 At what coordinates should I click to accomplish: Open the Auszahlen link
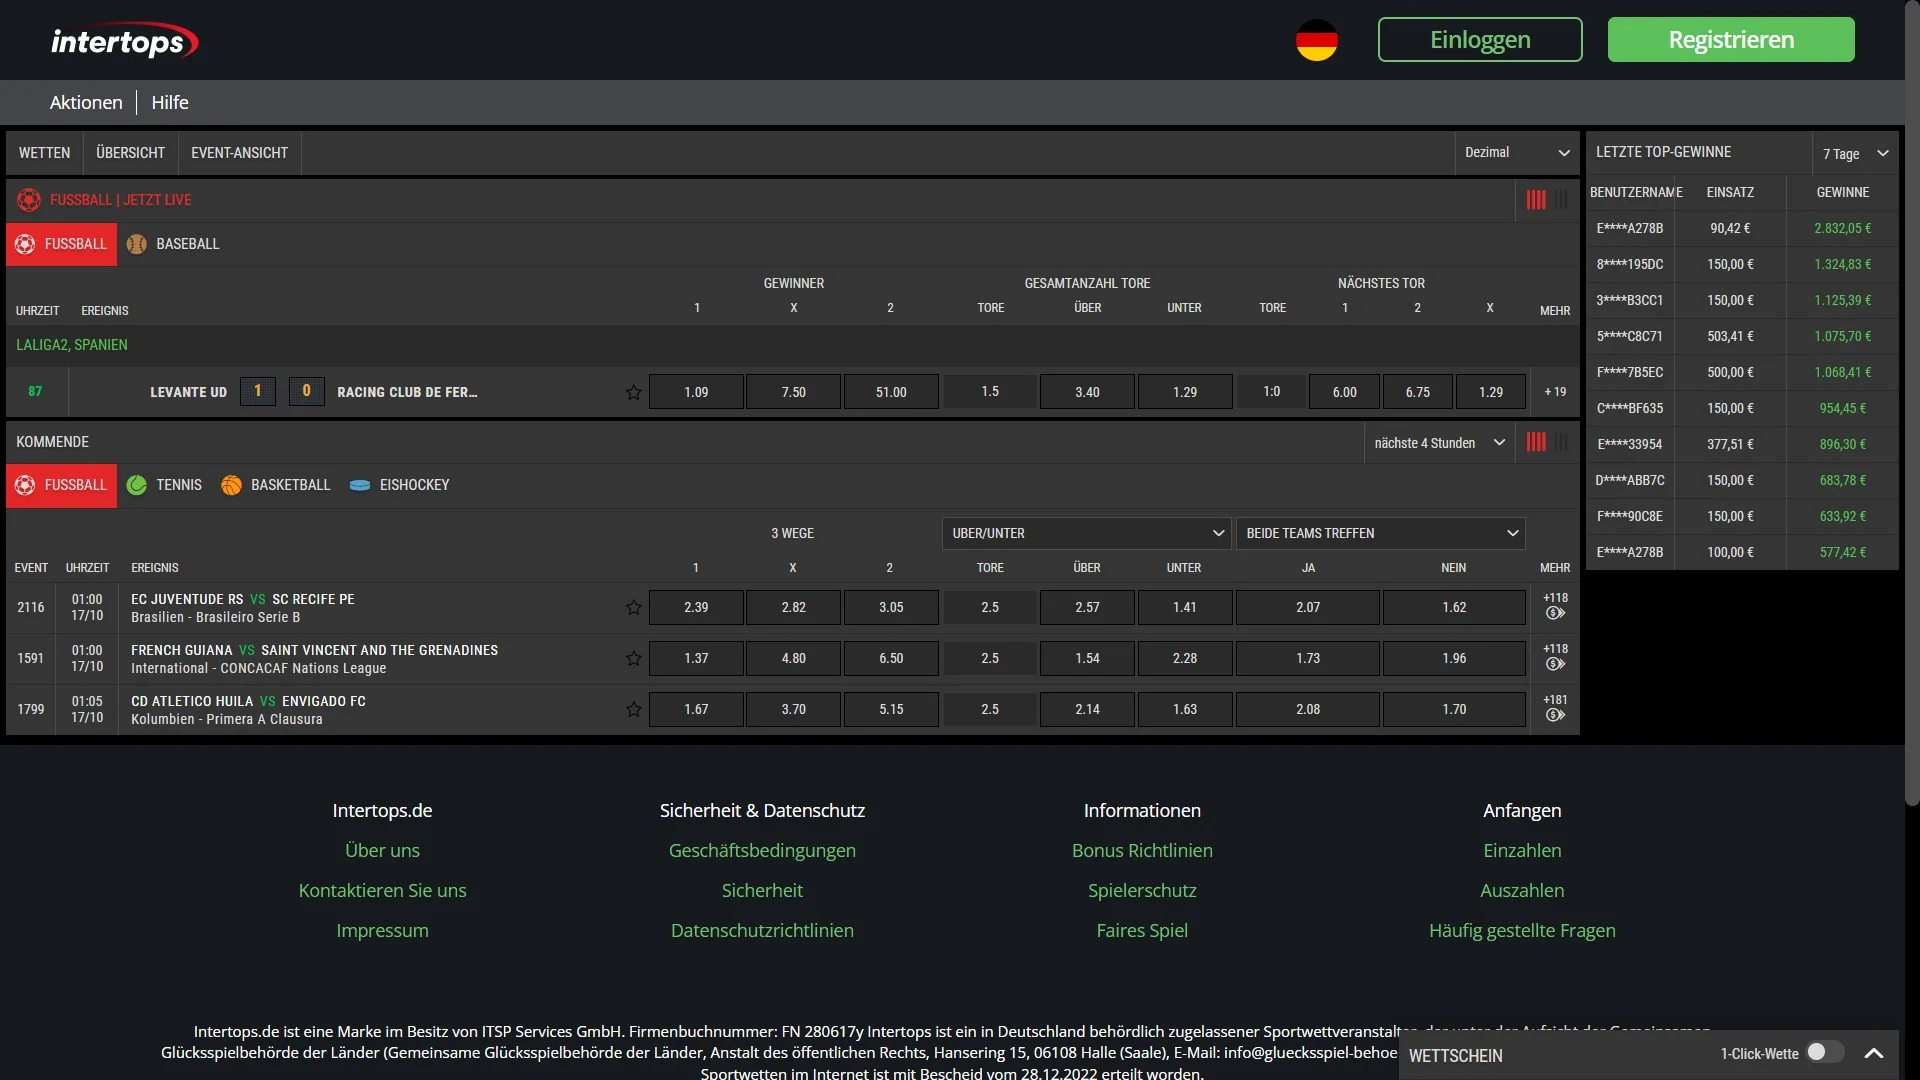[1522, 890]
